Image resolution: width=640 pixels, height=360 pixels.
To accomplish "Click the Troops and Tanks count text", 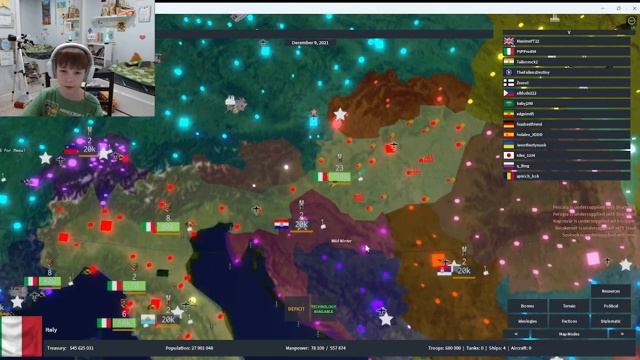I will pos(480,348).
